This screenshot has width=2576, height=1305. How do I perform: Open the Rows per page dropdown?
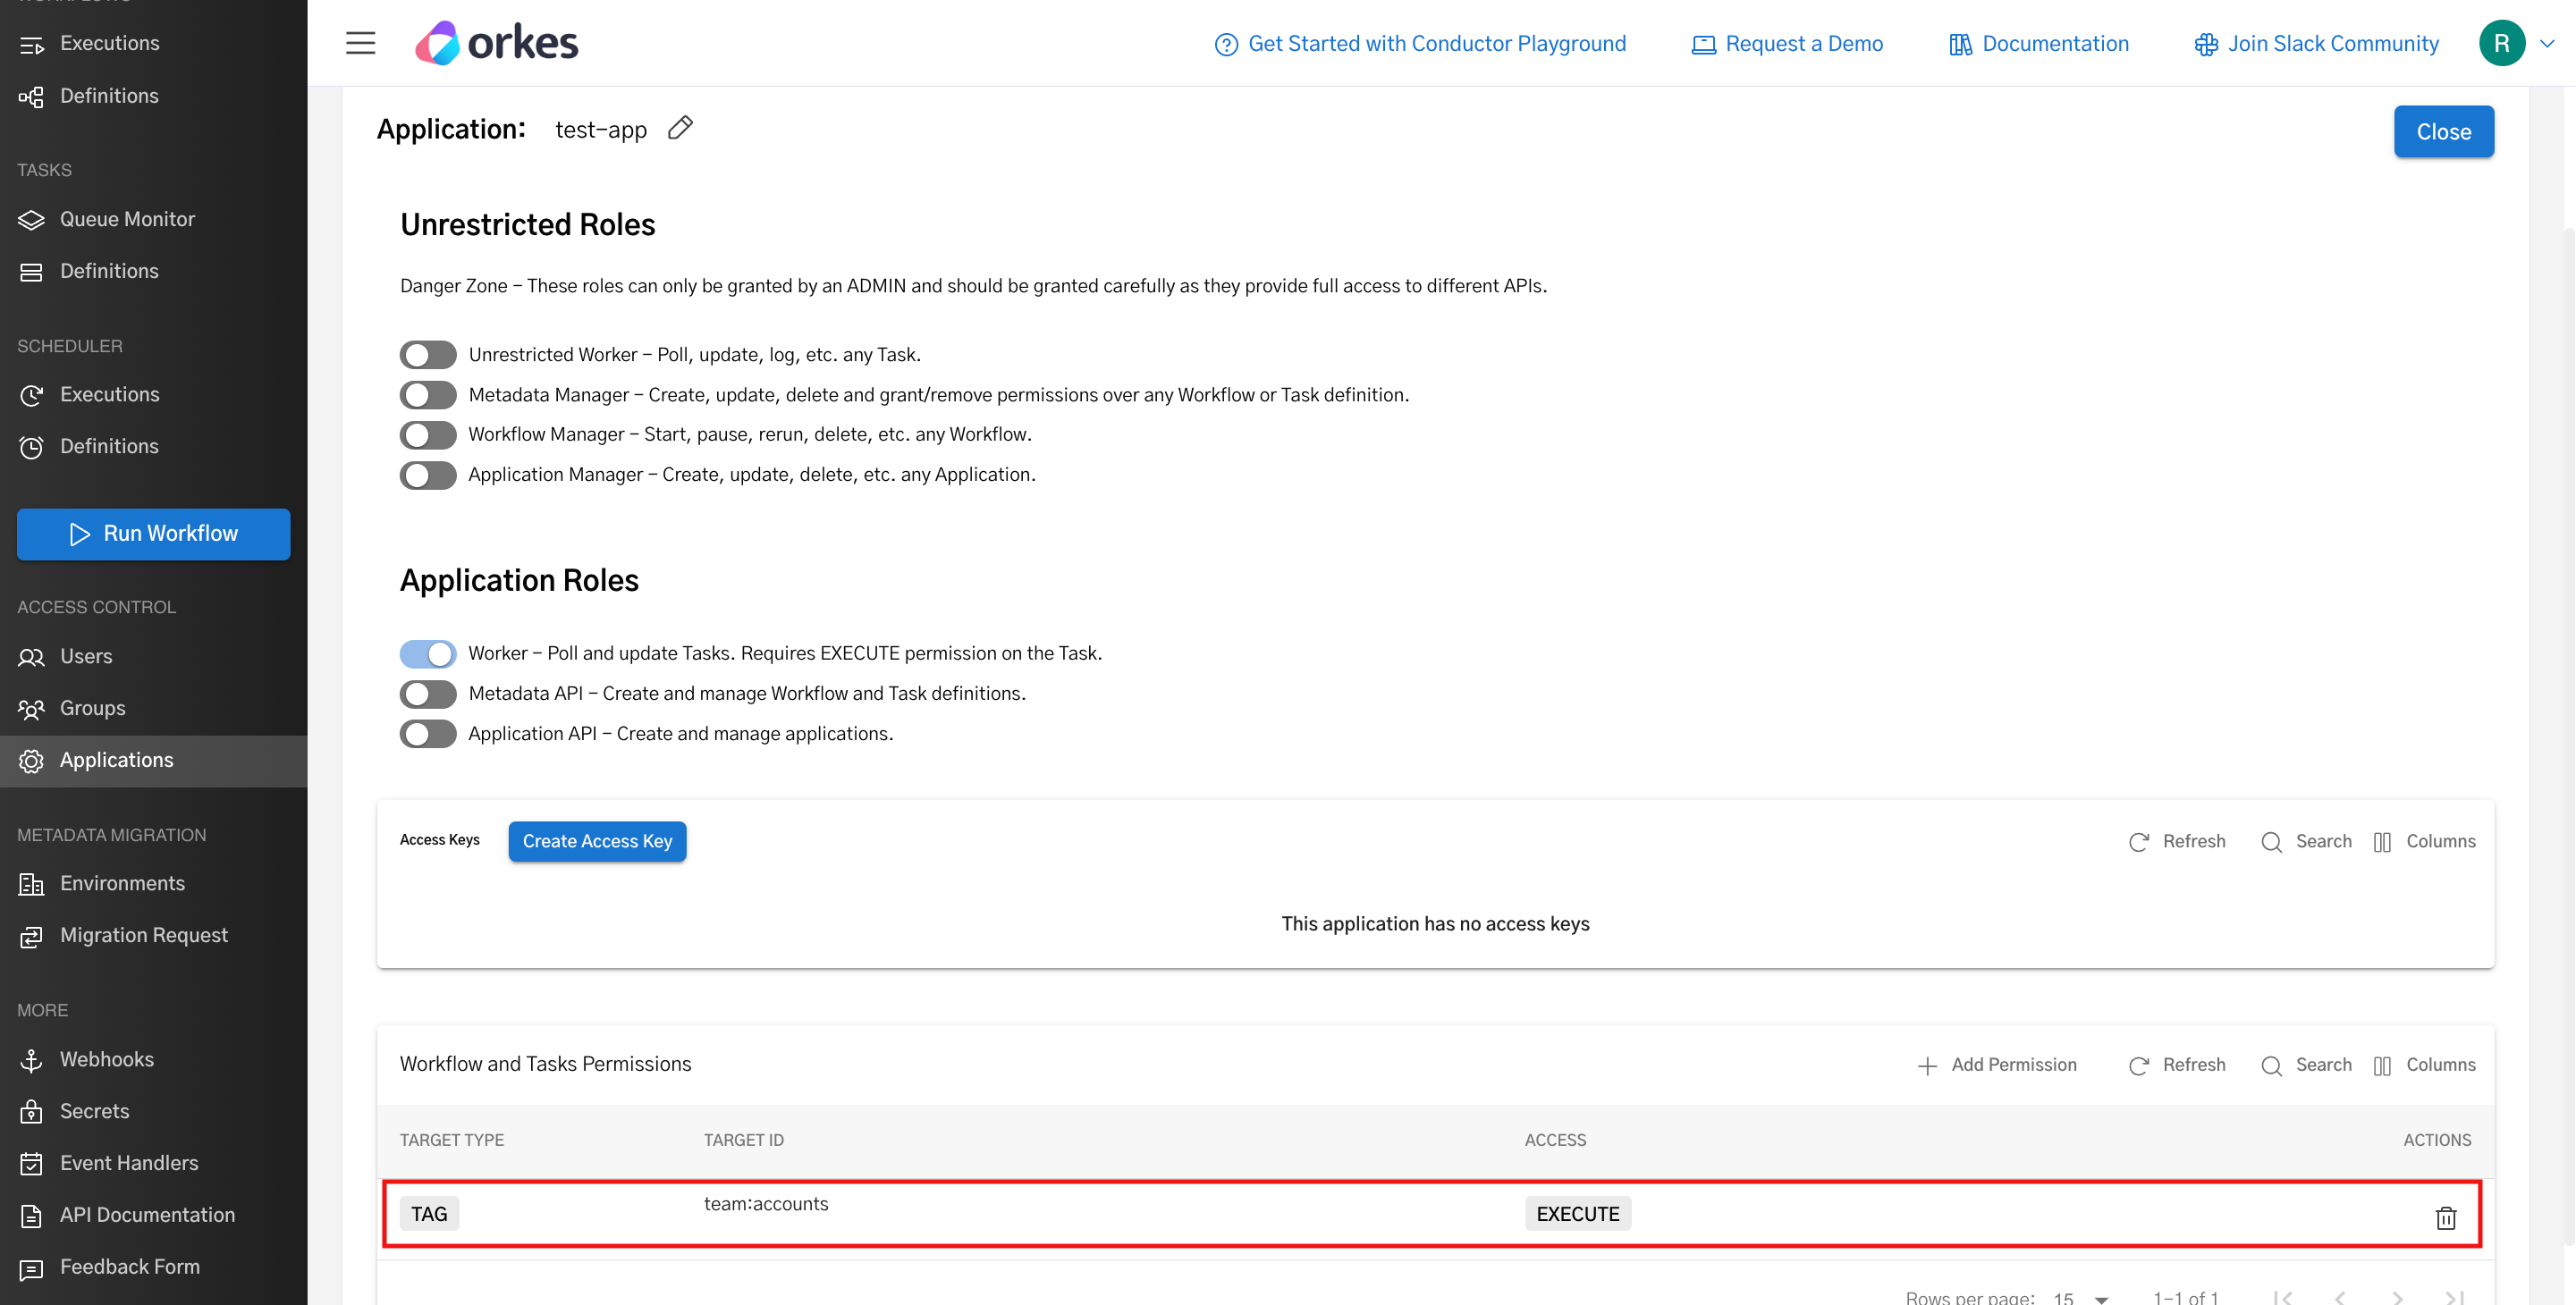tap(2078, 1297)
